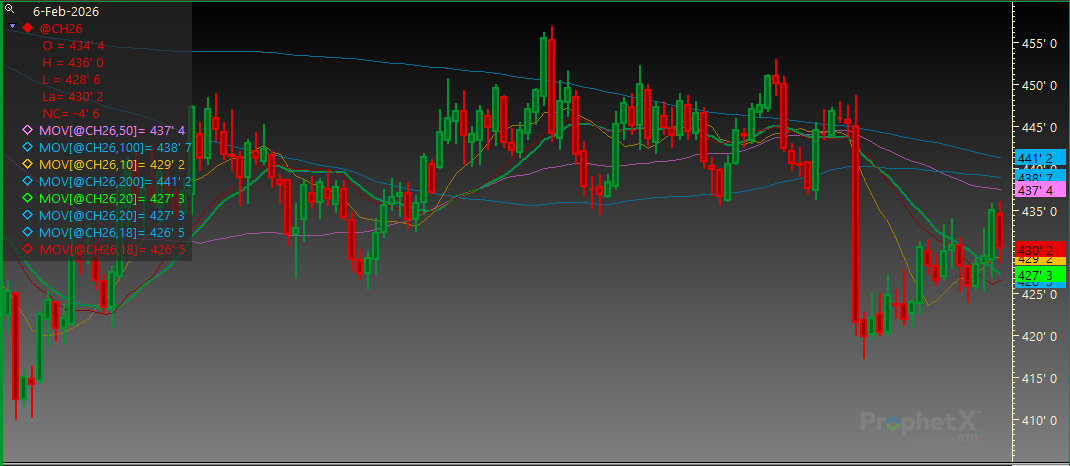Click the dark red diamond for MOV[@CH26,18]
This screenshot has height=466, width=1070.
point(27,249)
